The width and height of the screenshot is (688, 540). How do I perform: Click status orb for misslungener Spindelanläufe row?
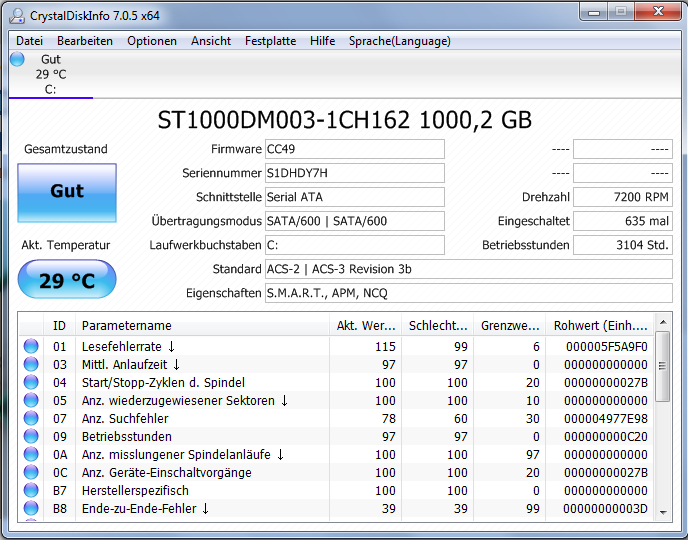point(31,454)
